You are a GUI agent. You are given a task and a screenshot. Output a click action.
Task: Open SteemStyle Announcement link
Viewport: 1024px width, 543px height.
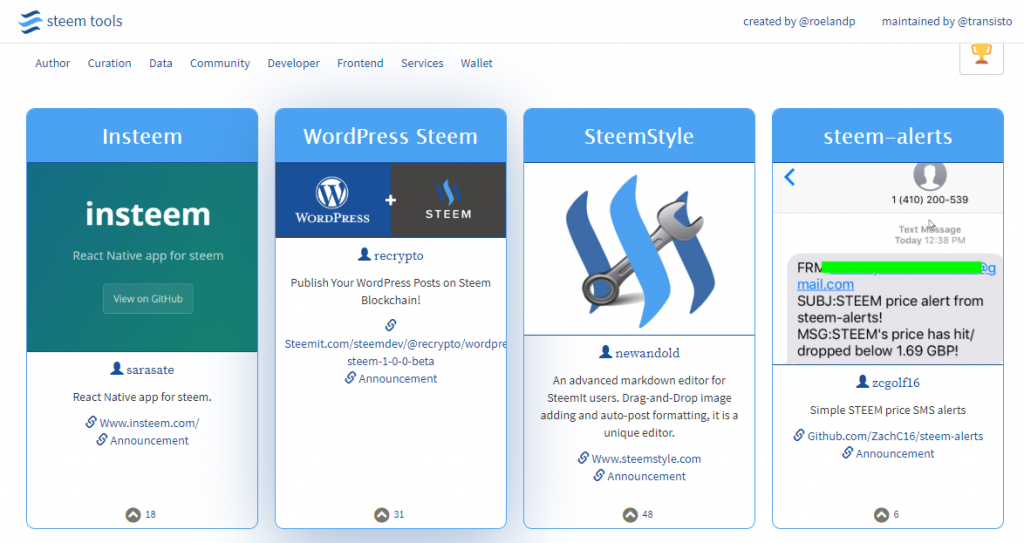pos(647,476)
